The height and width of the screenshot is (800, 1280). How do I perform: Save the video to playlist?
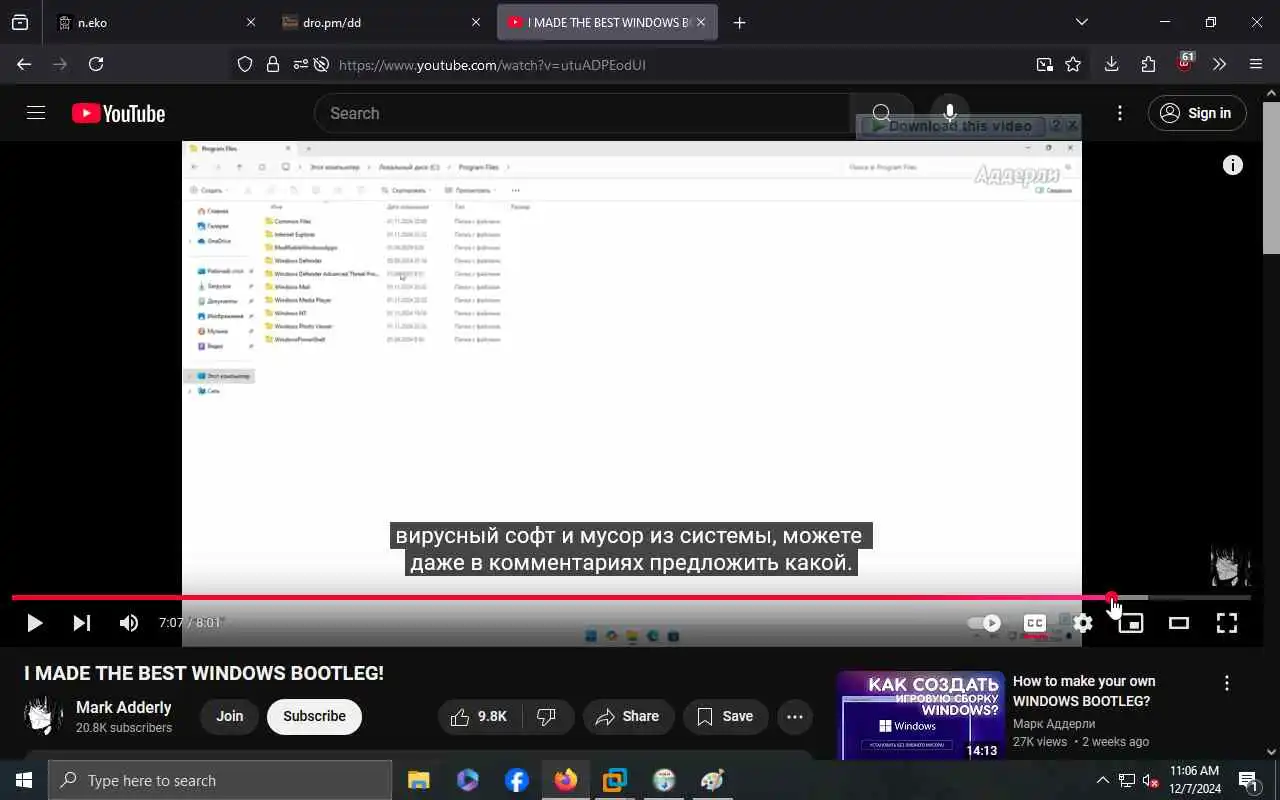click(x=725, y=716)
